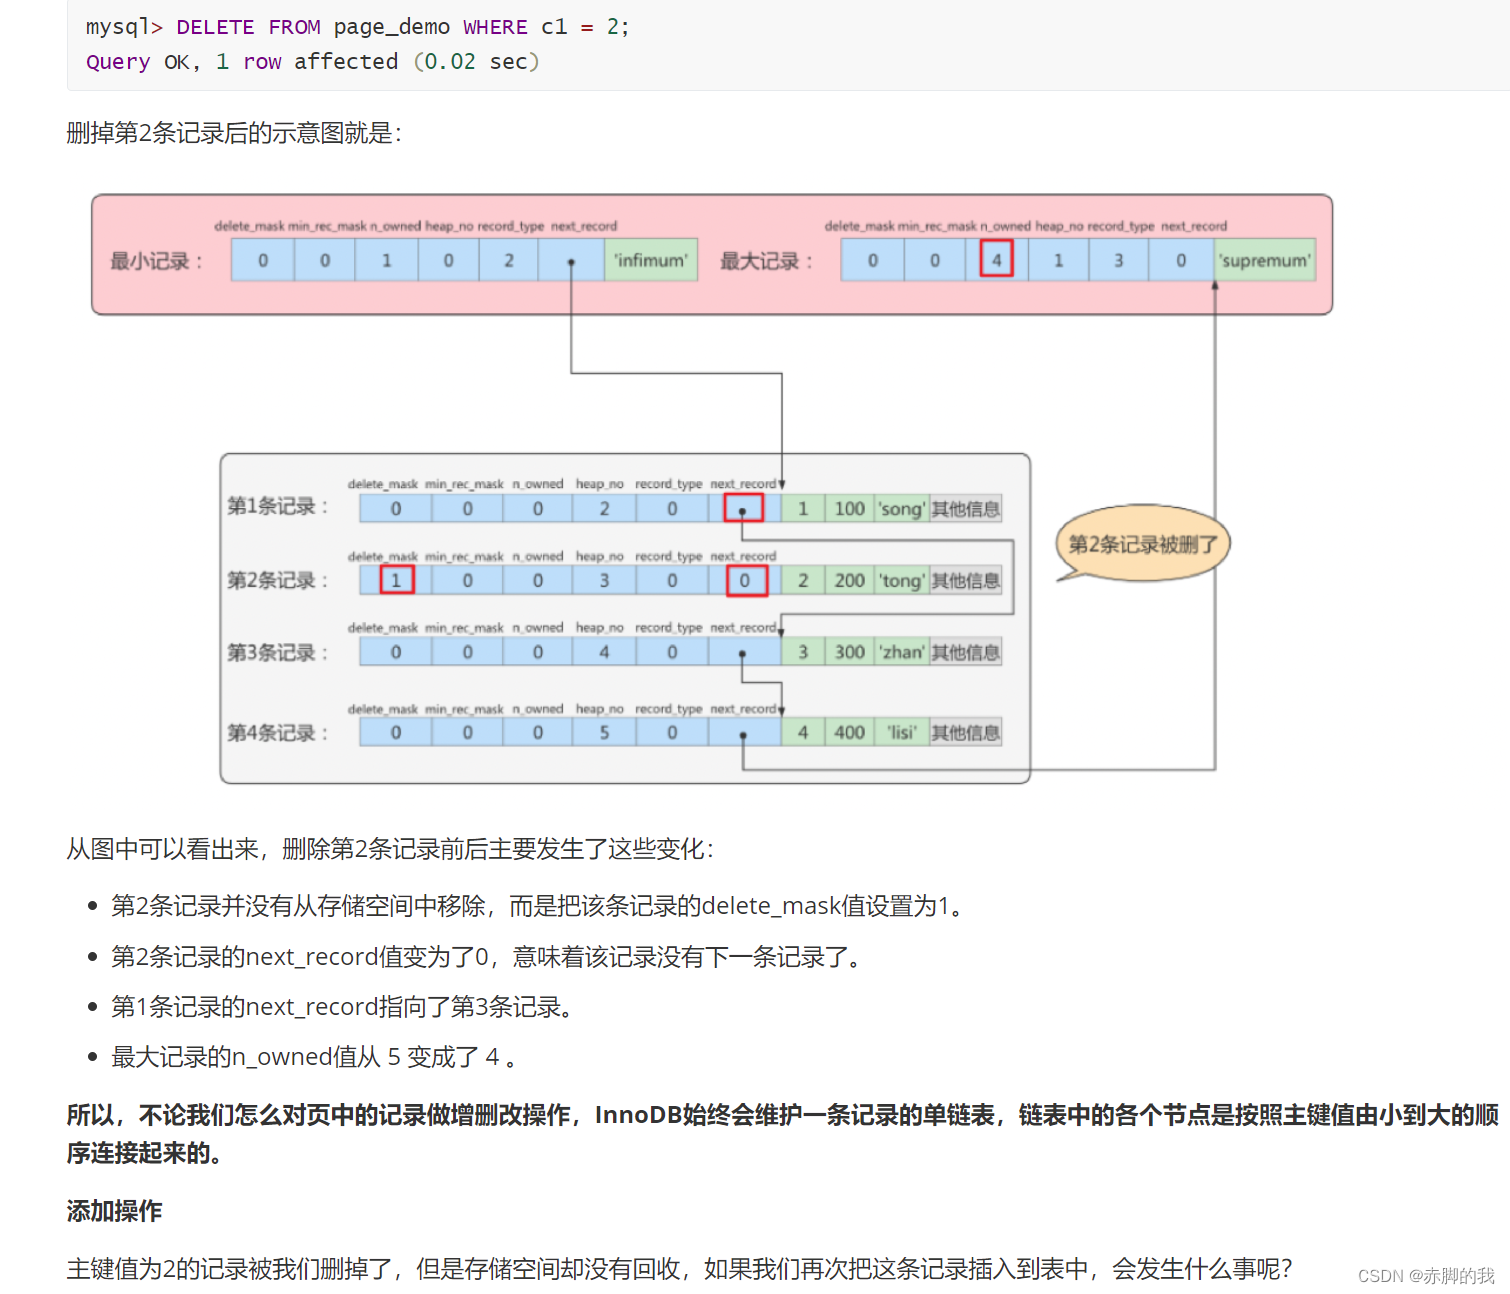The height and width of the screenshot is (1294, 1510).
Task: Click the red-boxed delete_mask 1 of 第2条记录
Action: [x=394, y=580]
